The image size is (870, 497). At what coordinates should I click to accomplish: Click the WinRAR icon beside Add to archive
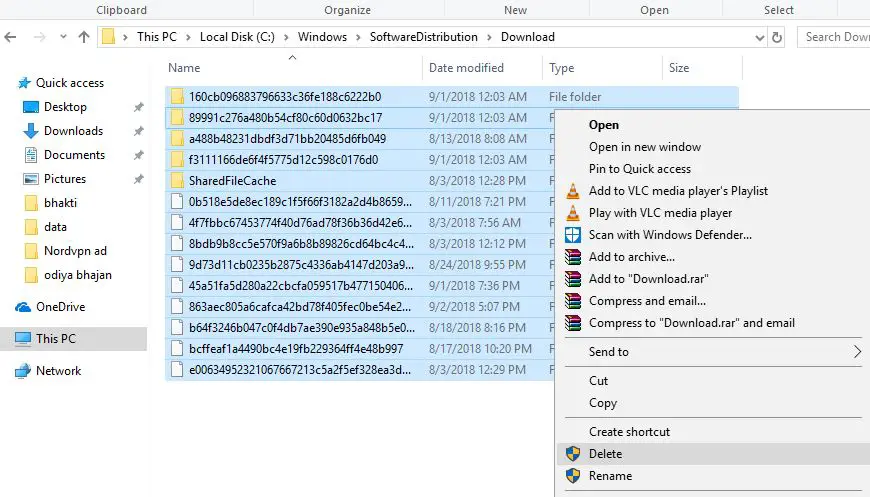pos(573,257)
